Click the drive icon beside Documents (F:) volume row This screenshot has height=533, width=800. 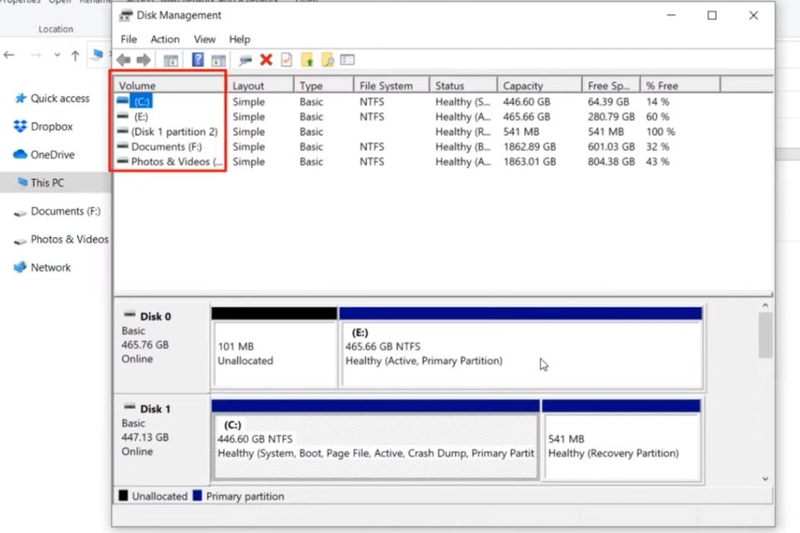122,146
